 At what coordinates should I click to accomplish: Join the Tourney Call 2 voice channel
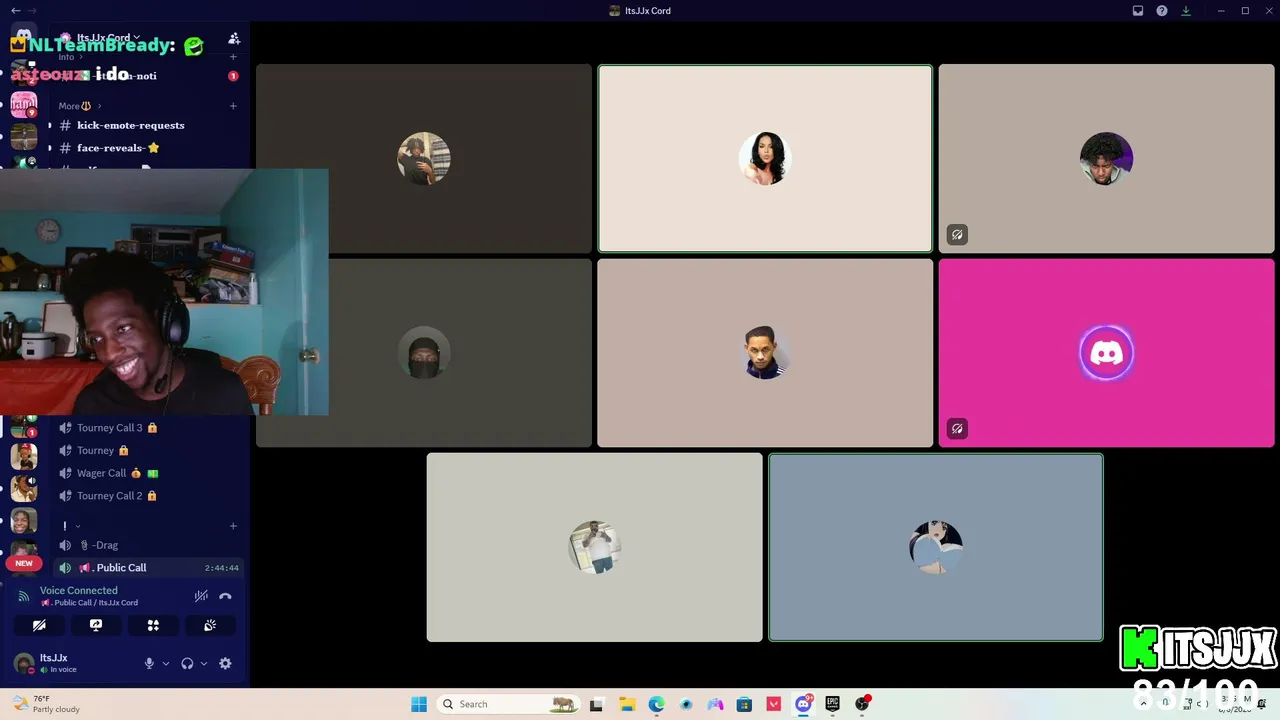pyautogui.click(x=148, y=496)
